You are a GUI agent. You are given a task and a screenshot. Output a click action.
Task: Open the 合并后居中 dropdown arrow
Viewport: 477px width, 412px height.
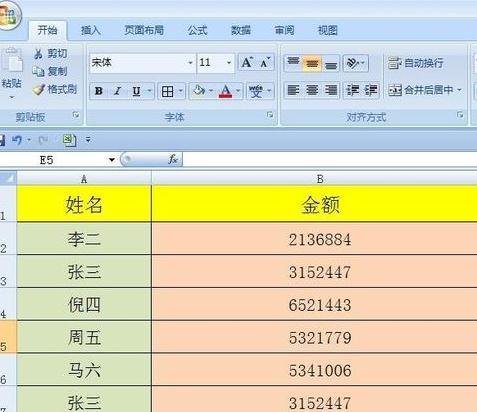(x=459, y=90)
